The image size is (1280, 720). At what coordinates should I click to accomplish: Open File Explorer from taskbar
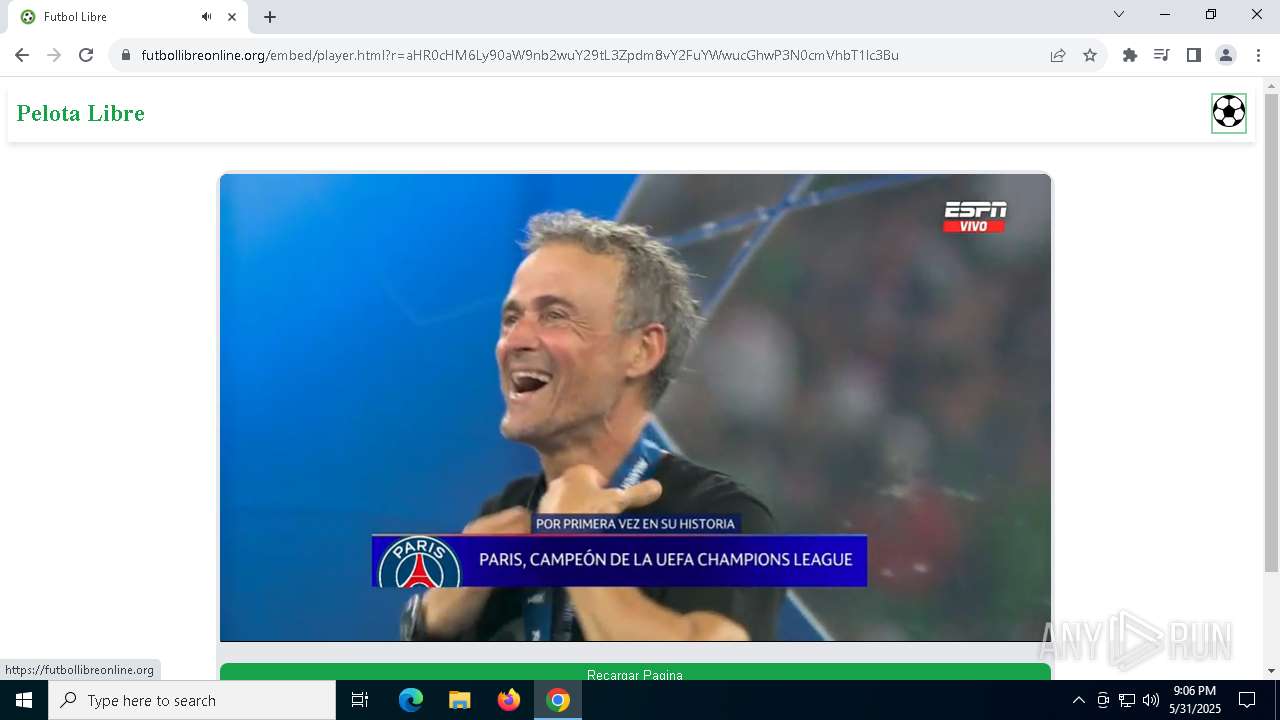tap(460, 700)
